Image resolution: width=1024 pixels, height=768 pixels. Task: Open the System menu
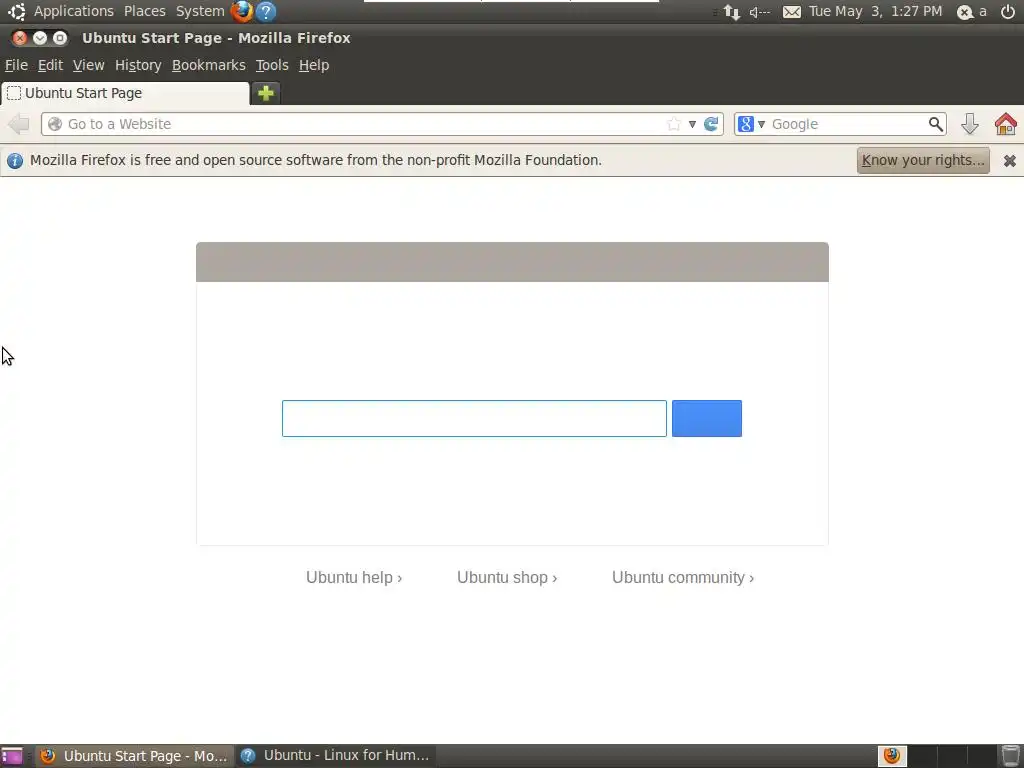[x=200, y=11]
